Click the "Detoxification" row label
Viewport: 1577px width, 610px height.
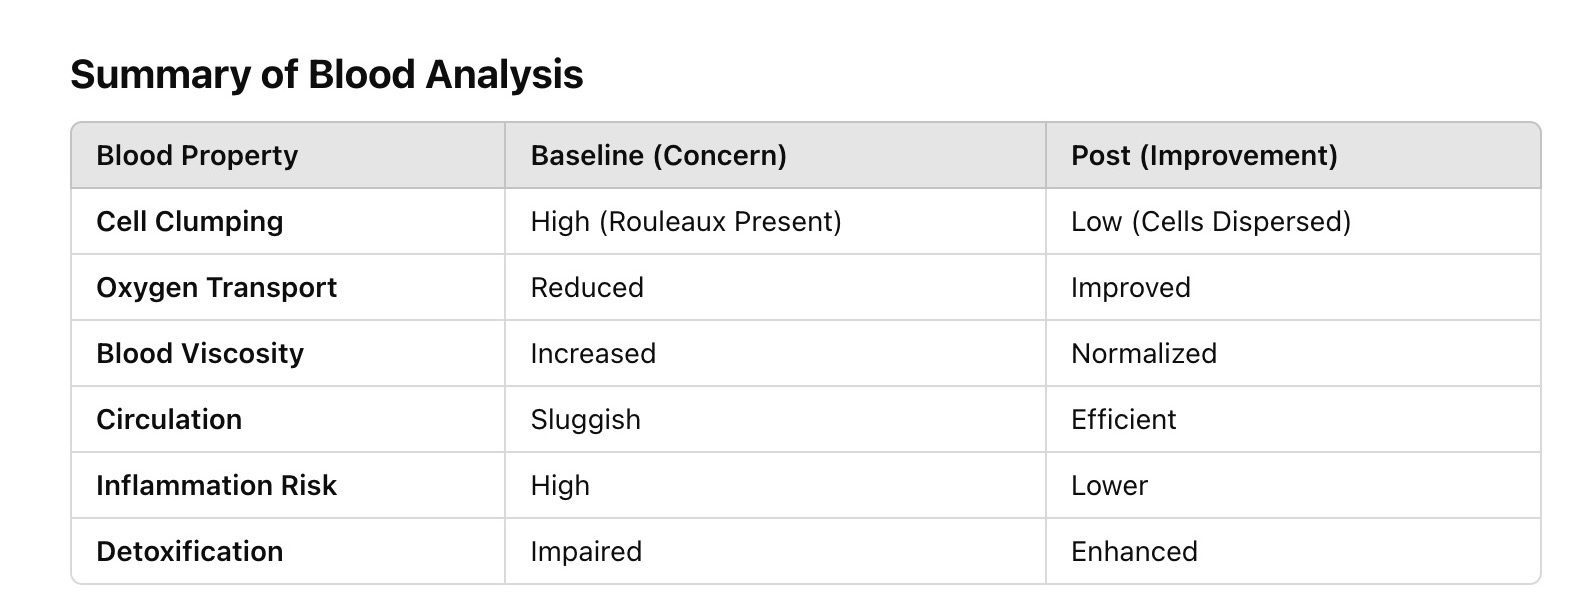coord(189,552)
